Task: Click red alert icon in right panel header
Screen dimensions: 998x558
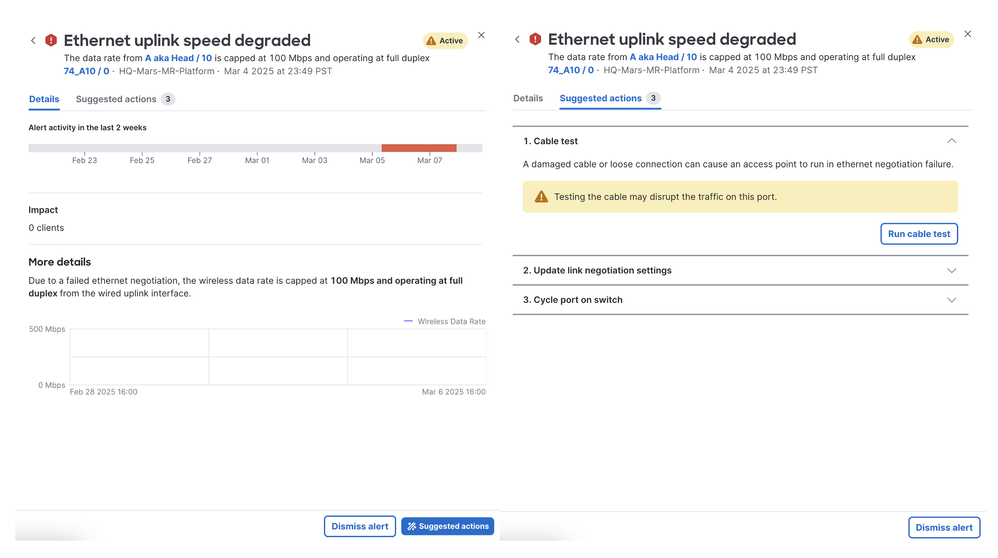Action: [535, 40]
